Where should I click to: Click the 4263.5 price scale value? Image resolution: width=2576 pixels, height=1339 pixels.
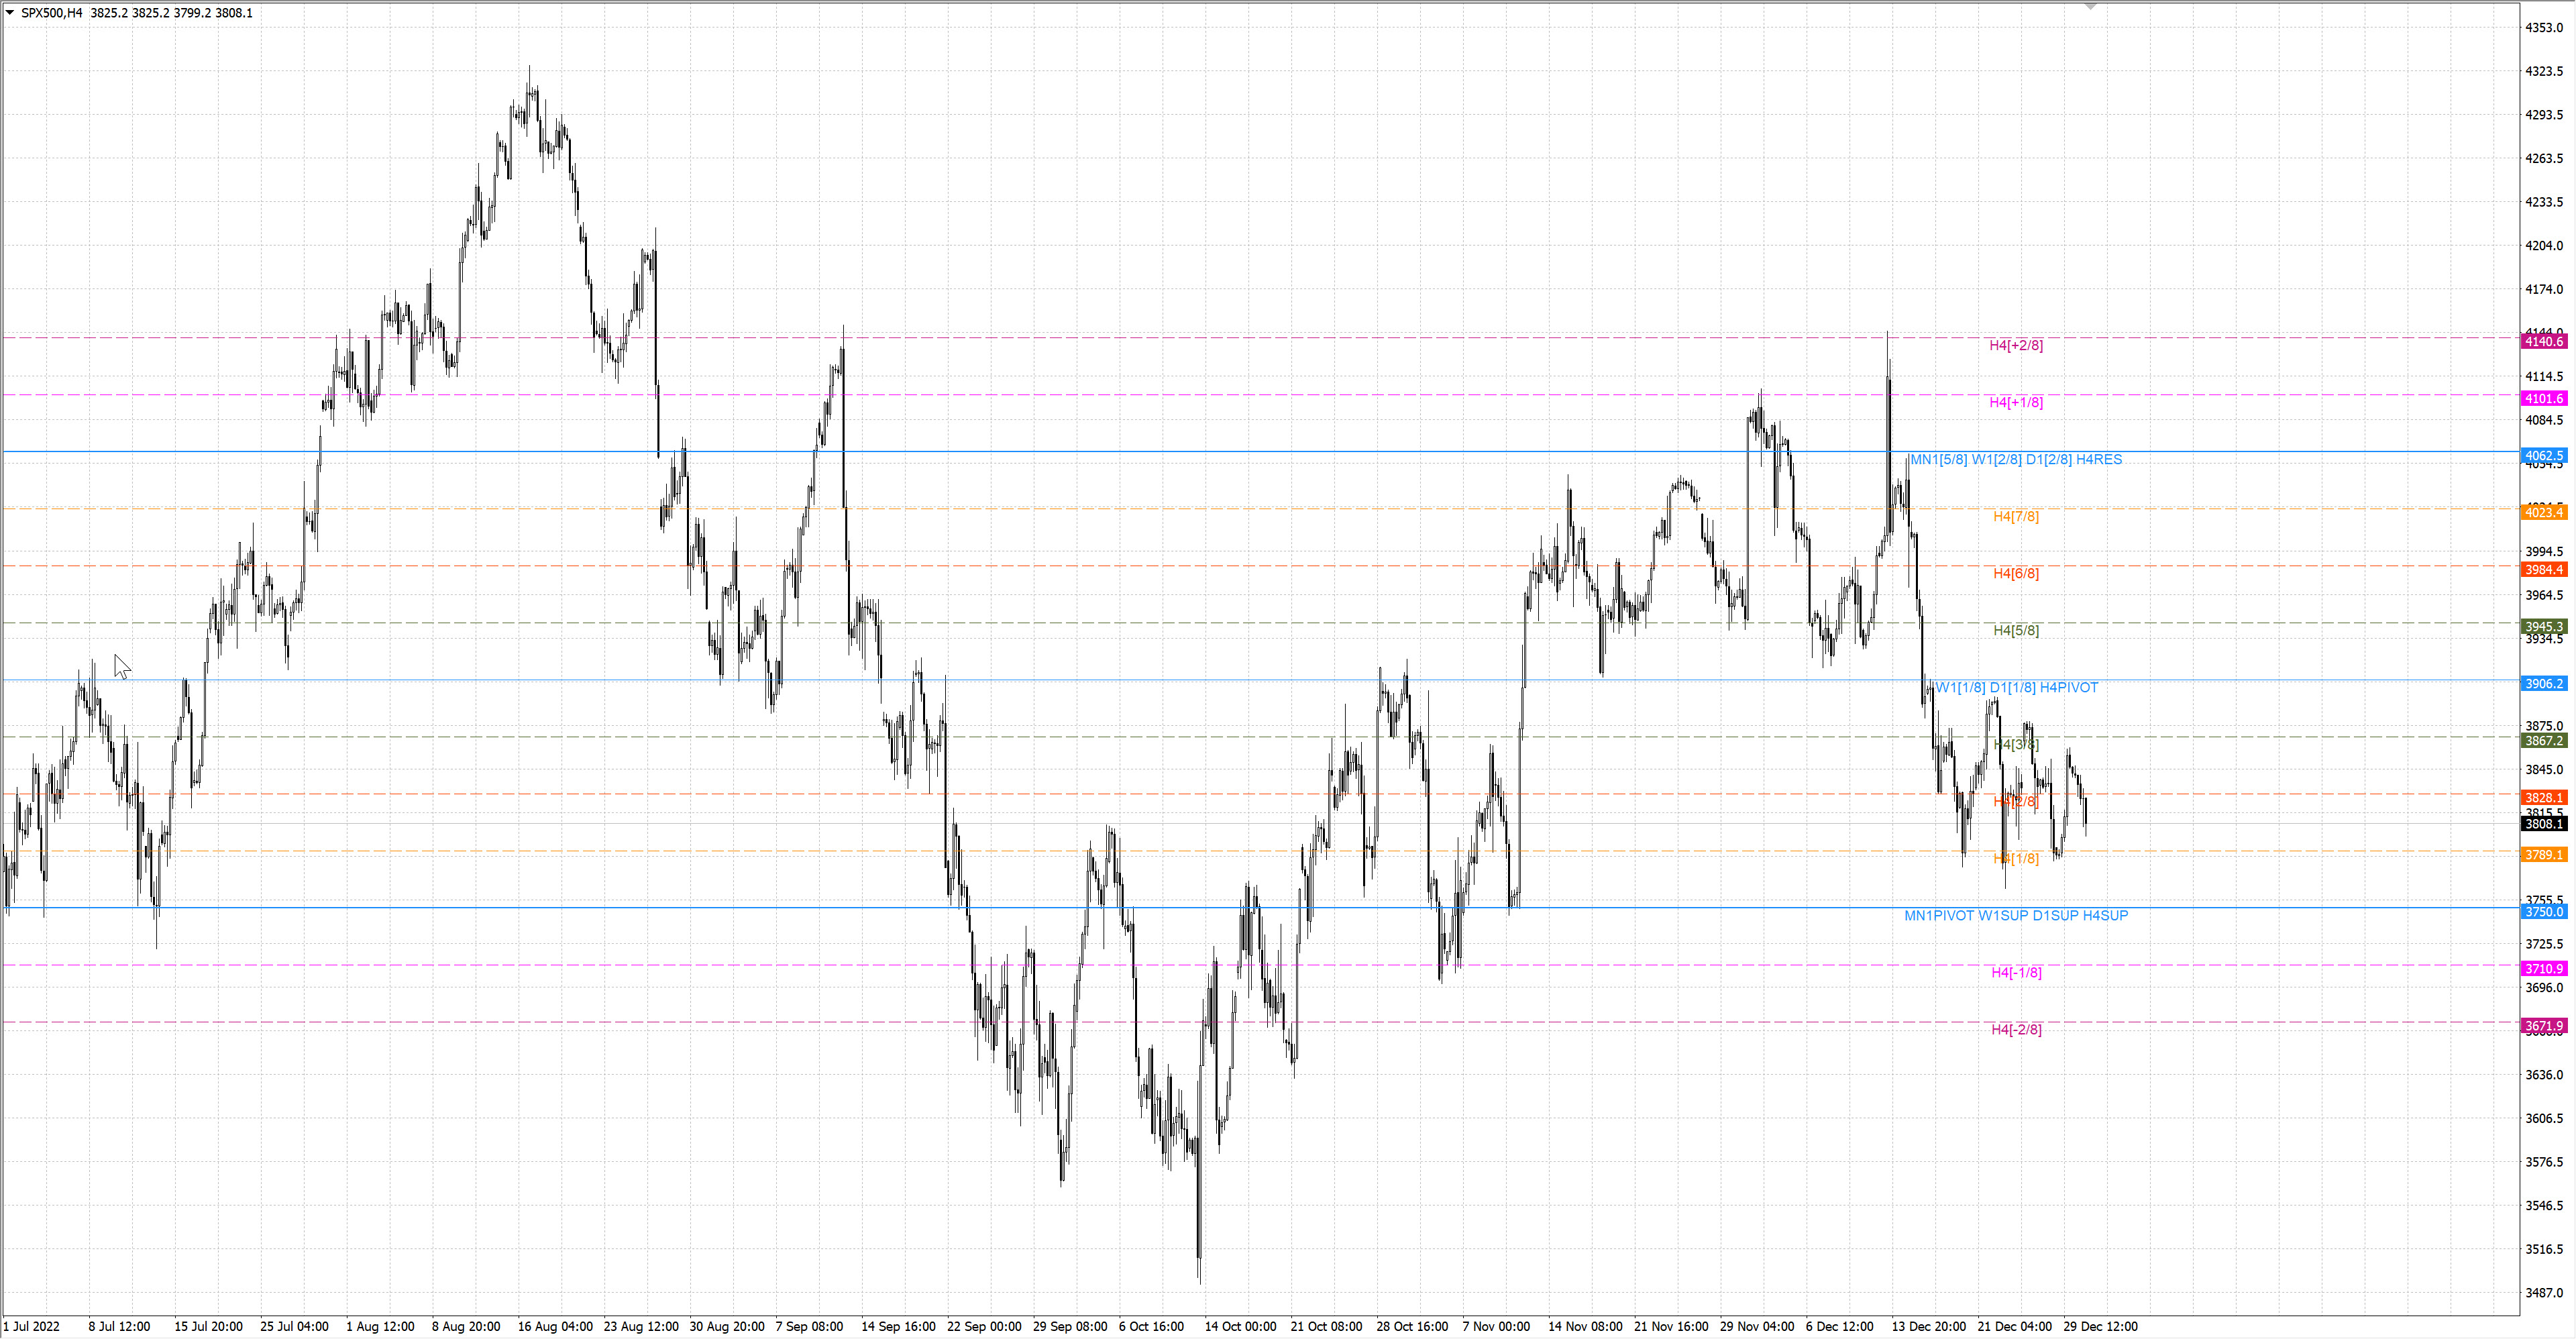click(2544, 158)
